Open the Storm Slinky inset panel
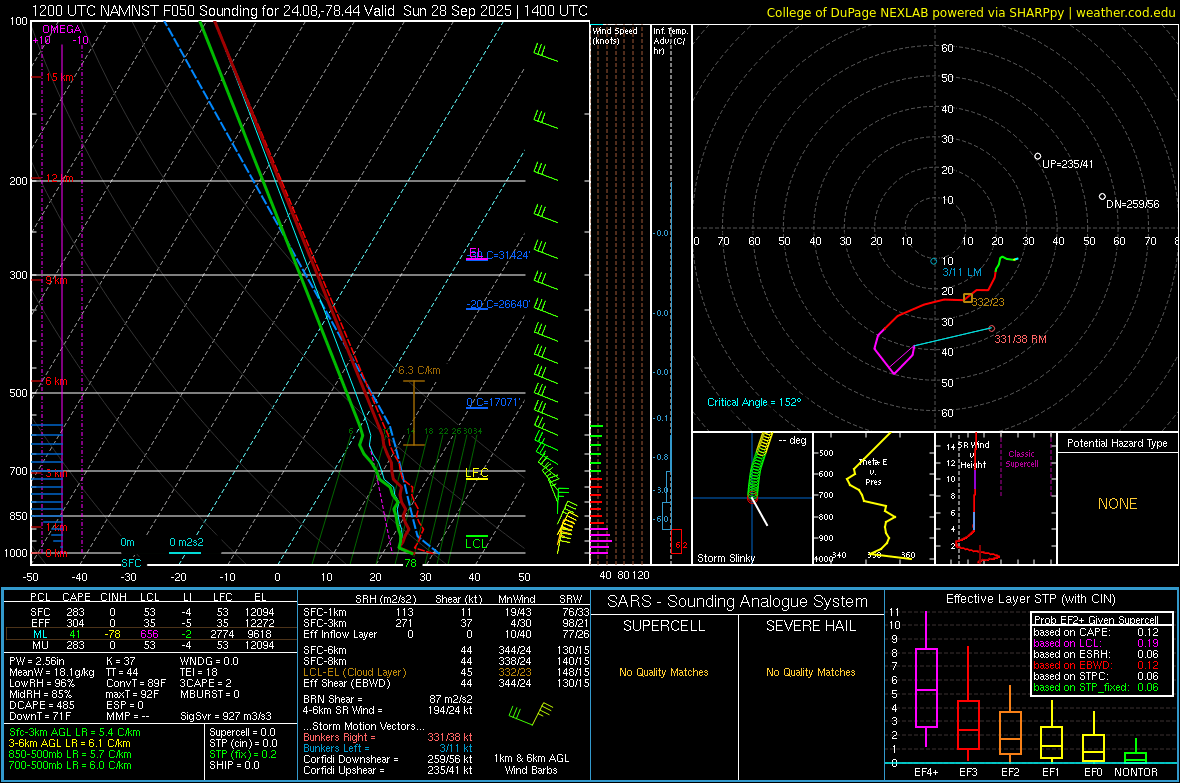Viewport: 1180px width, 783px height. tap(752, 498)
